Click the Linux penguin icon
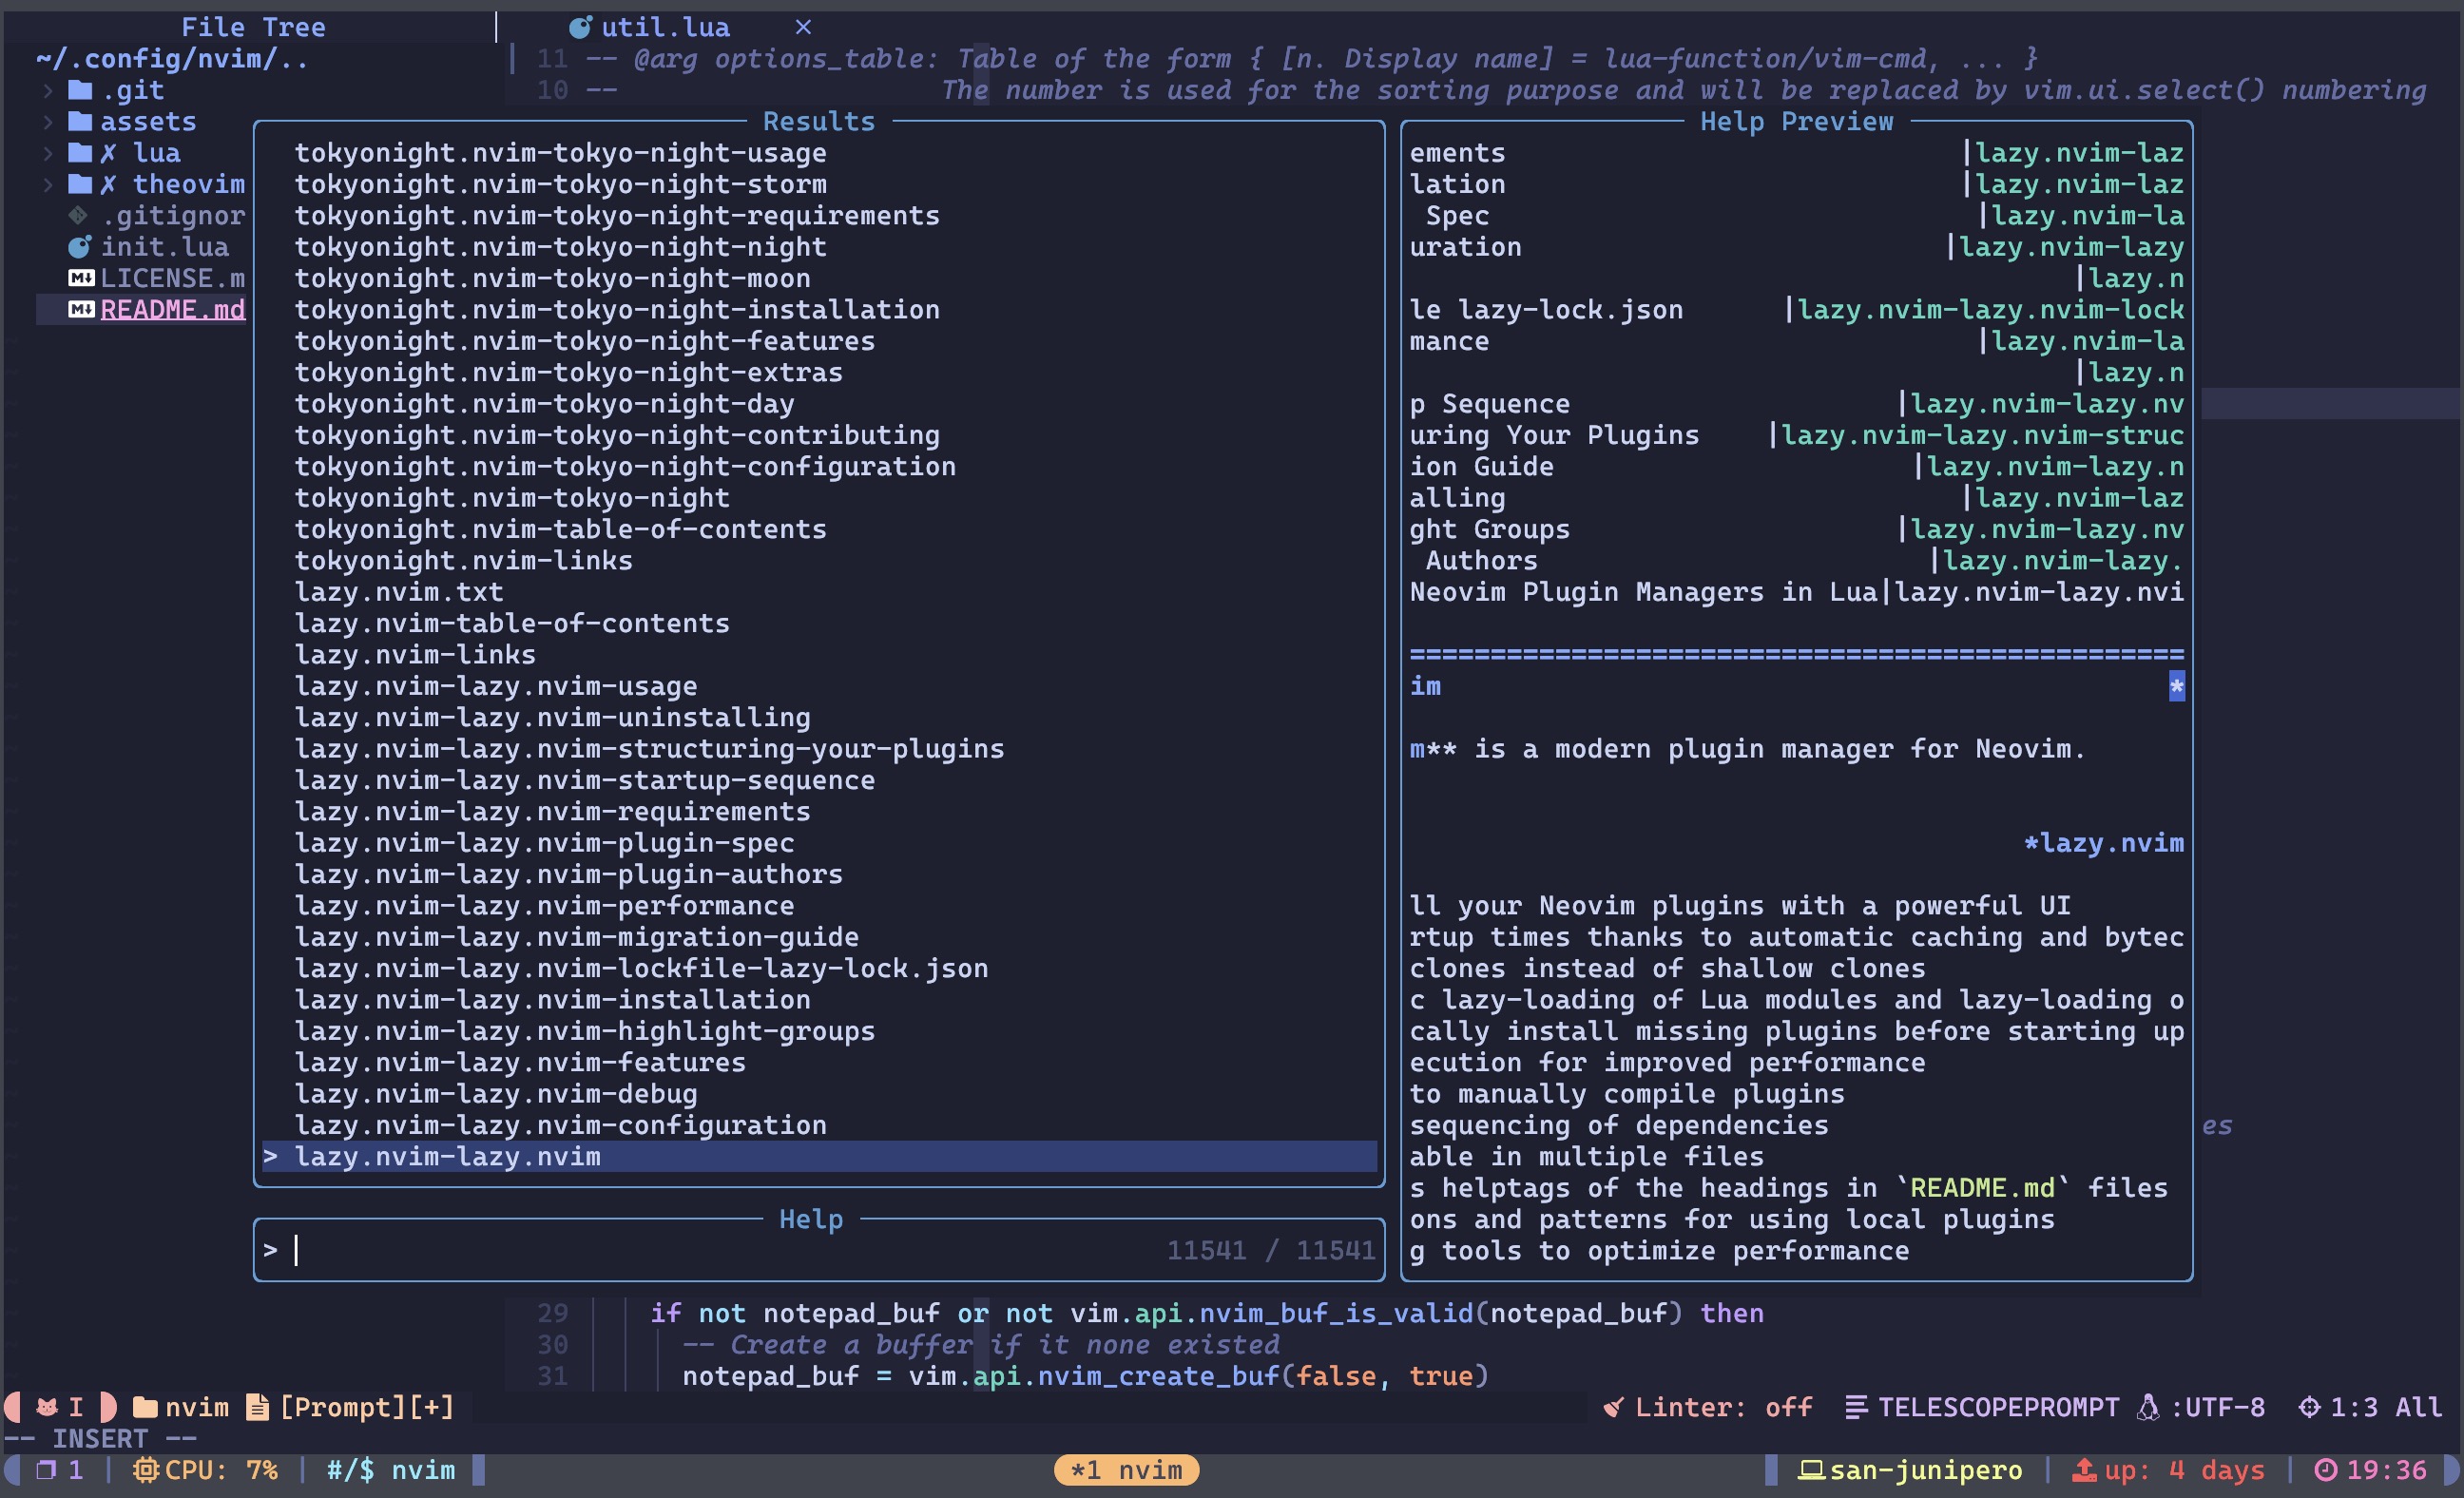 [x=2147, y=1407]
